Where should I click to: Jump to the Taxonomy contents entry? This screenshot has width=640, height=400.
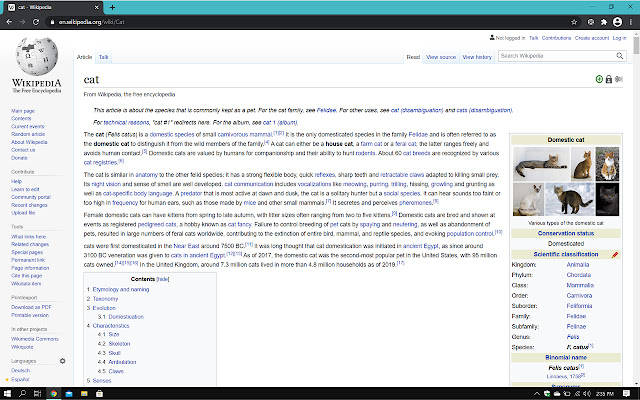(x=105, y=299)
